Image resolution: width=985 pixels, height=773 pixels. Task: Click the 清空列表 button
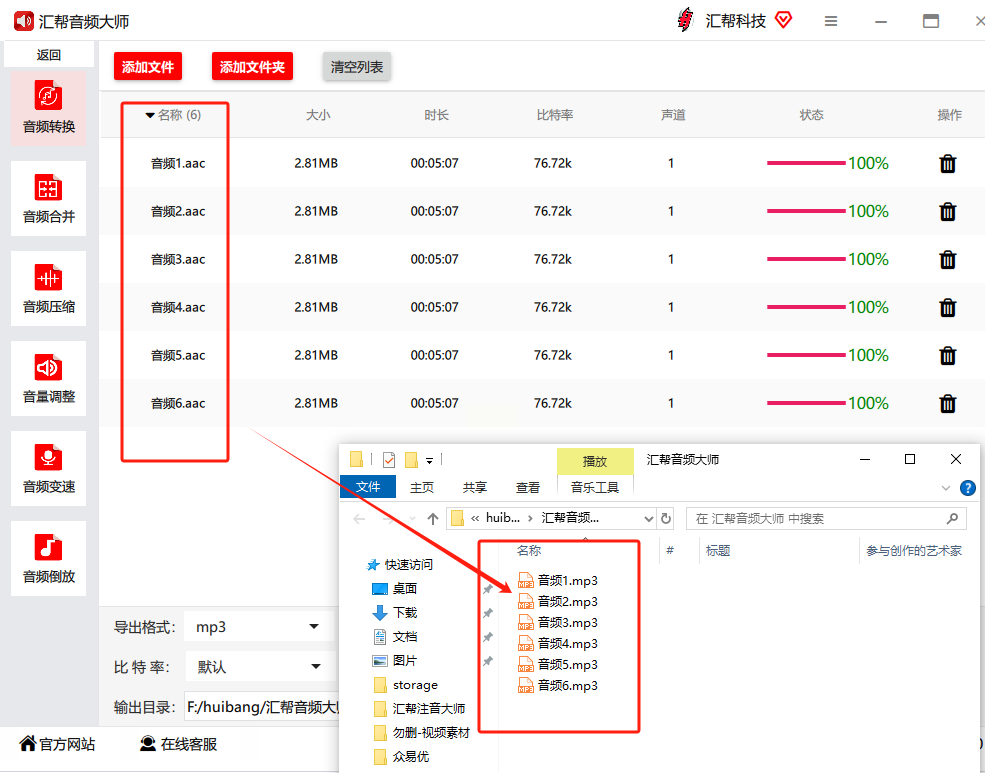pyautogui.click(x=357, y=67)
